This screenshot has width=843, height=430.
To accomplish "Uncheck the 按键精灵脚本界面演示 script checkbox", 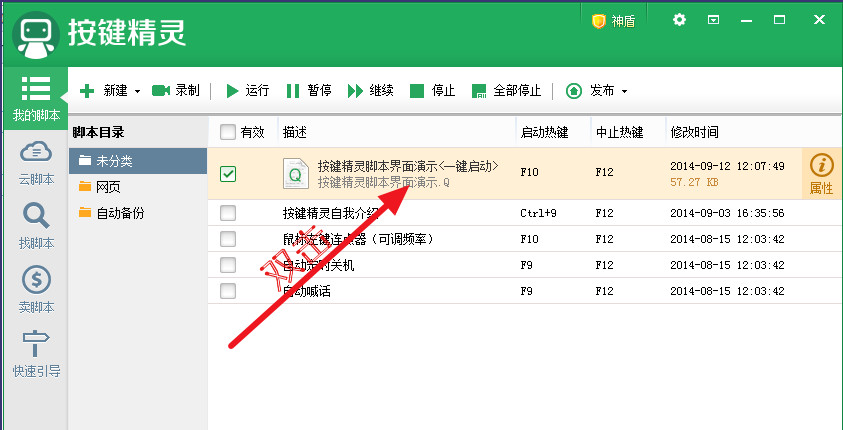I will coord(228,174).
